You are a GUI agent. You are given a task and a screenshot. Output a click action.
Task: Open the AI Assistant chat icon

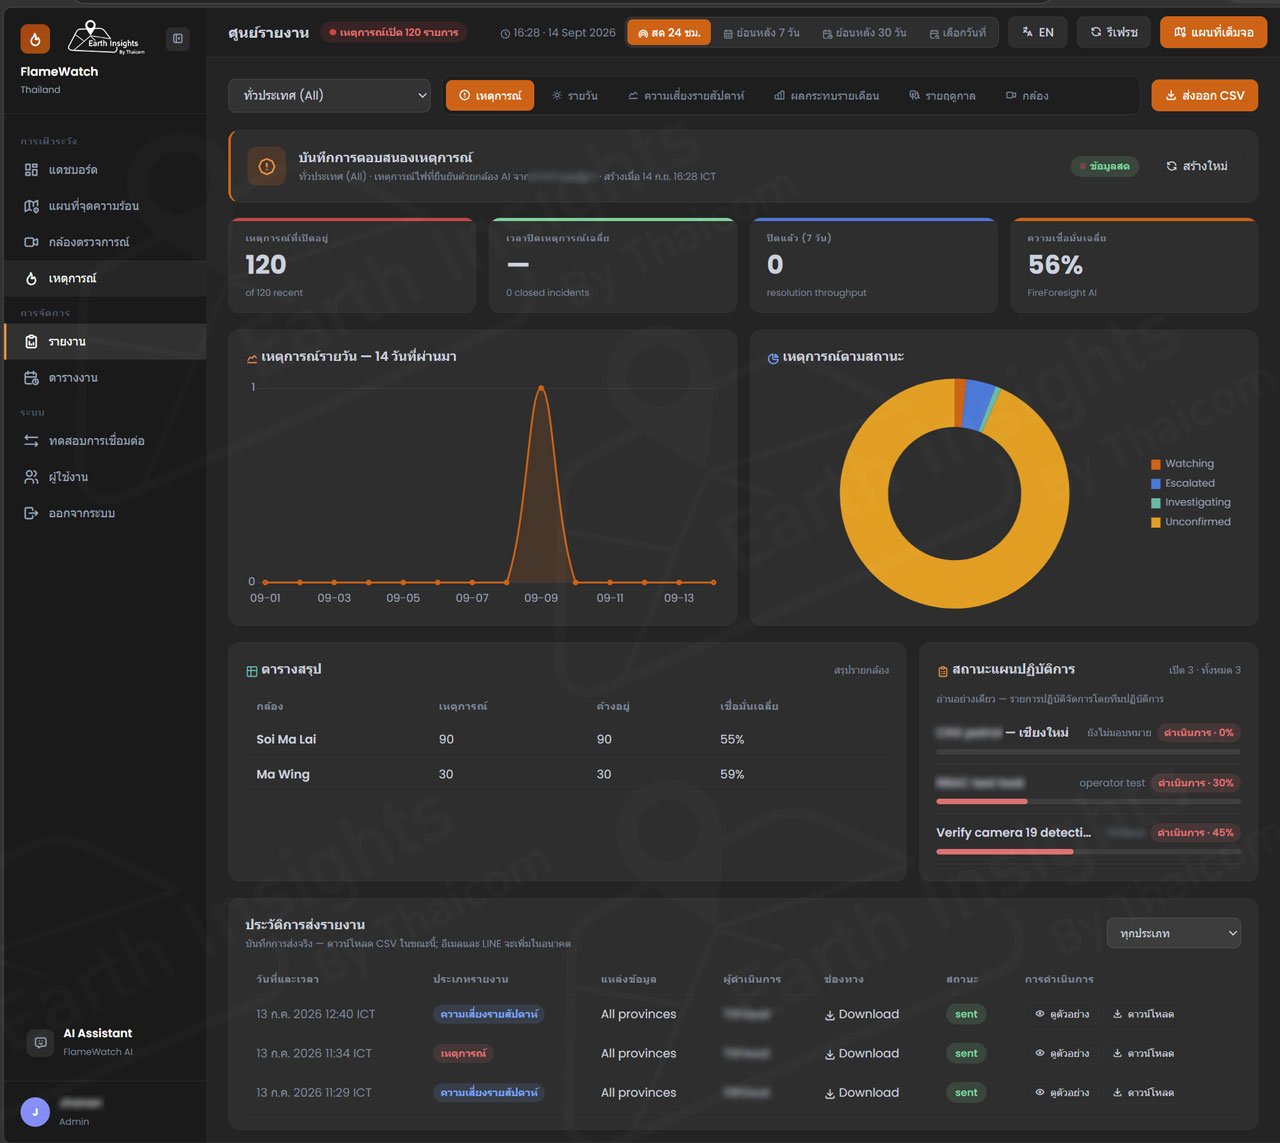40,1042
